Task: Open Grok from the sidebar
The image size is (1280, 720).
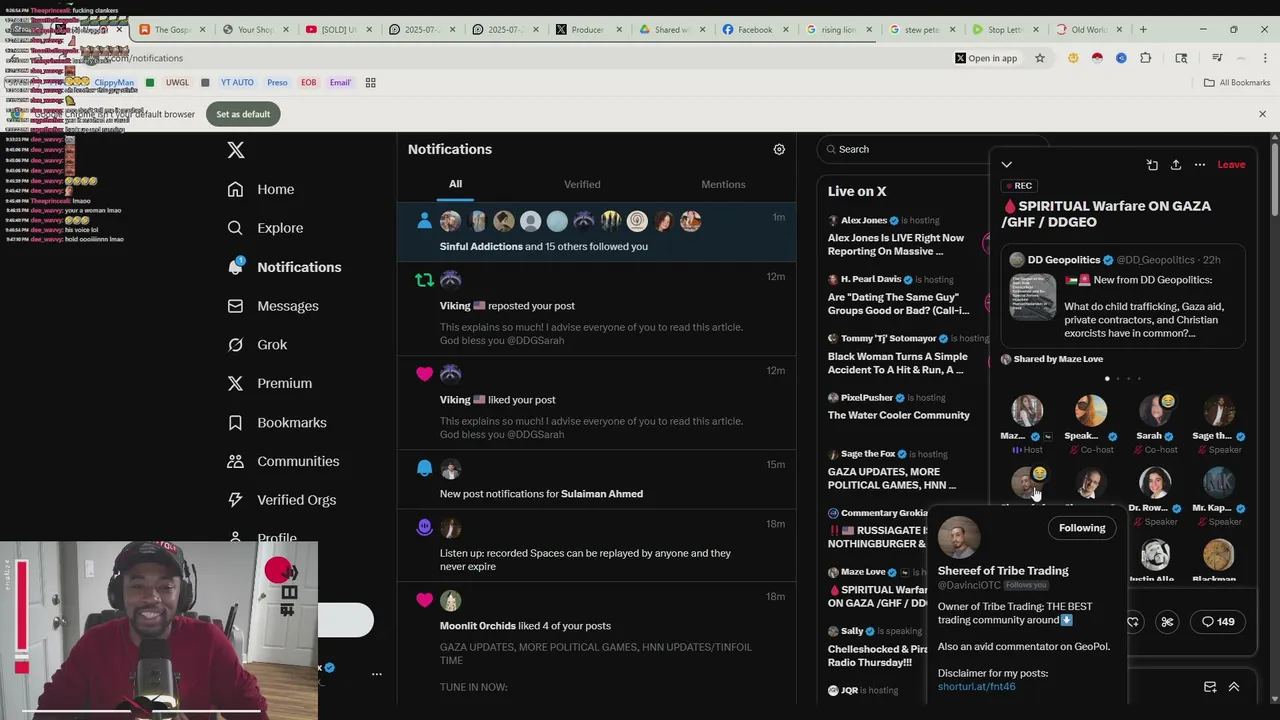Action: pos(257,345)
